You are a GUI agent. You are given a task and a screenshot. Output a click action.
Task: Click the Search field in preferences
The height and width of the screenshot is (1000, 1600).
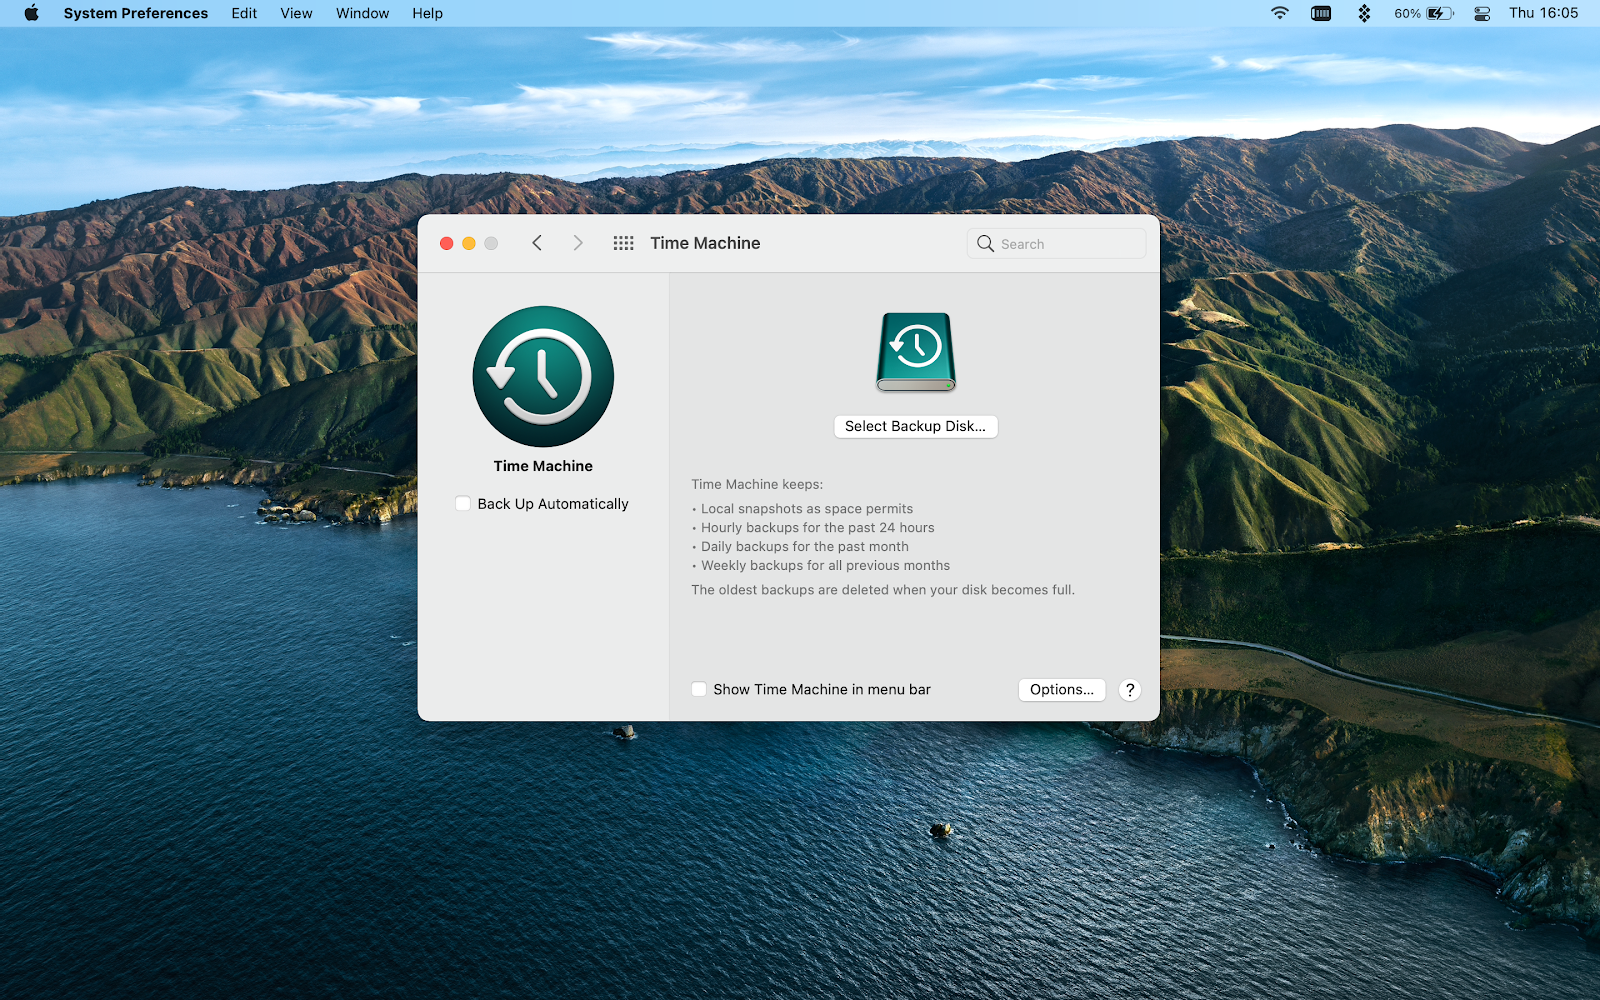coord(1056,244)
